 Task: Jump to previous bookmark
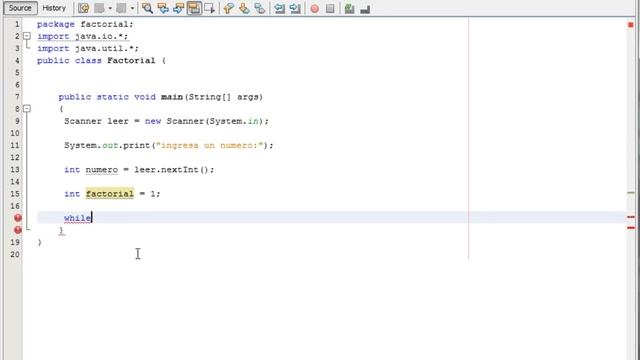[229, 8]
